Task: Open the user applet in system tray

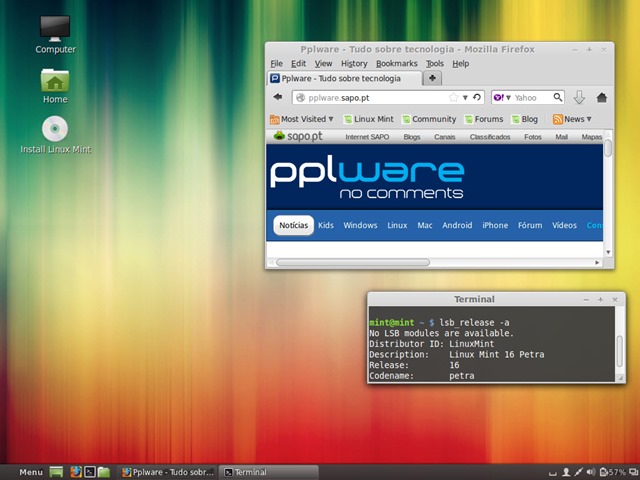Action: pos(566,472)
